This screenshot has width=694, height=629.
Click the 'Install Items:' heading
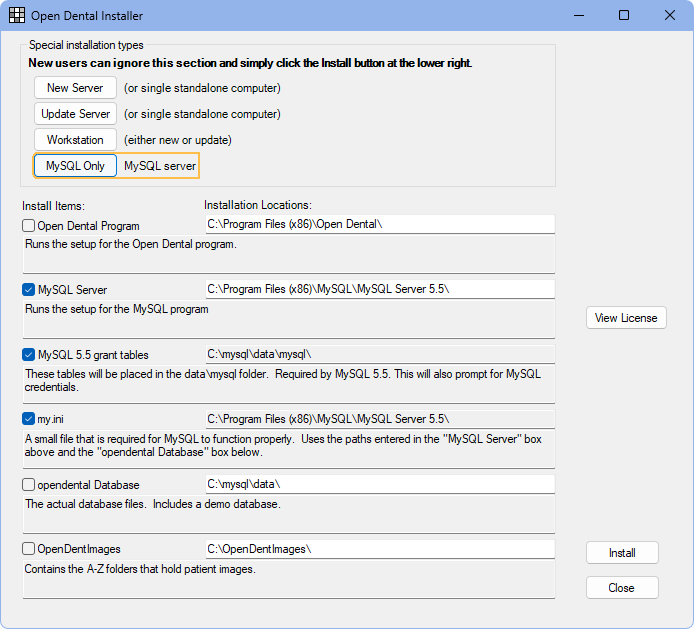pyautogui.click(x=54, y=206)
